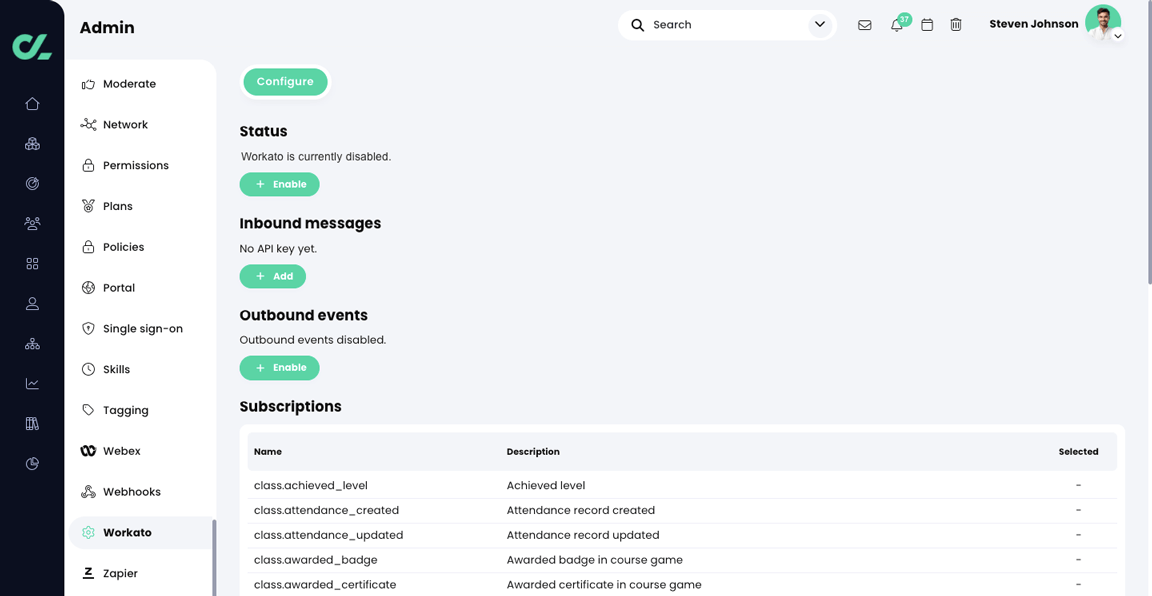Select the class.awarded_certificate row
Viewport: 1152px width, 596px height.
(682, 585)
